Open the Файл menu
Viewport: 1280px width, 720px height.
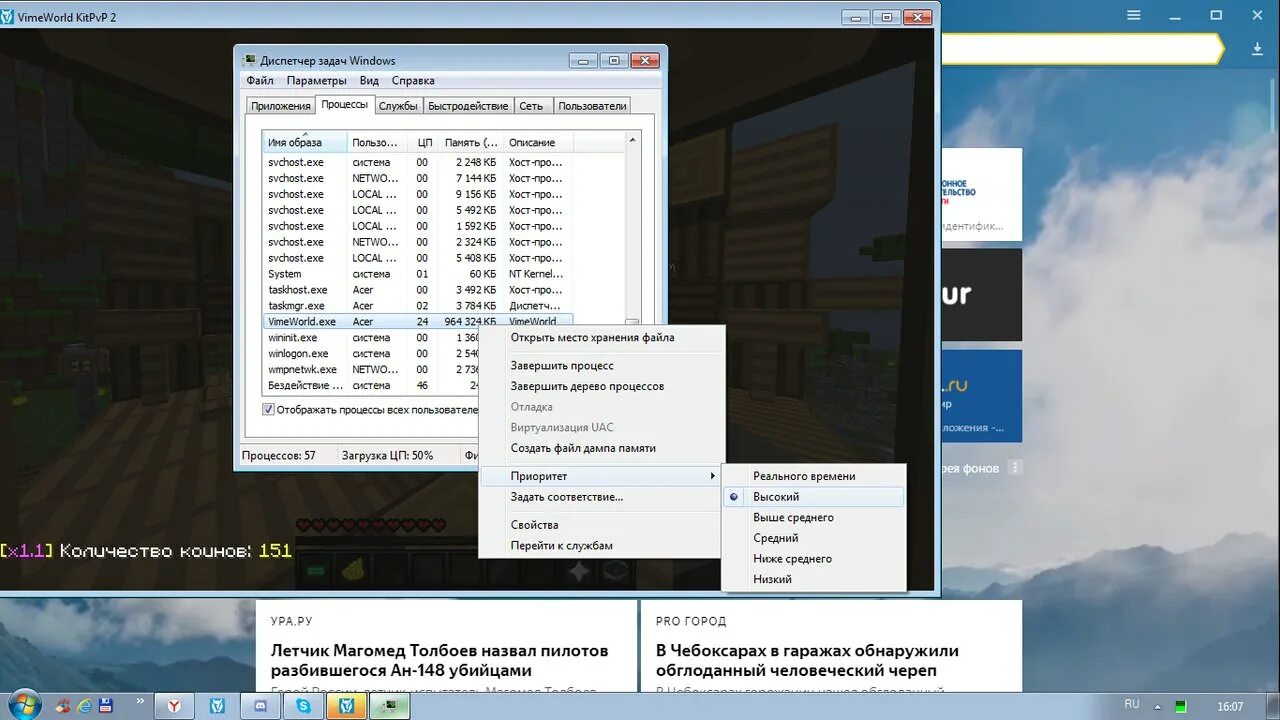pos(260,81)
